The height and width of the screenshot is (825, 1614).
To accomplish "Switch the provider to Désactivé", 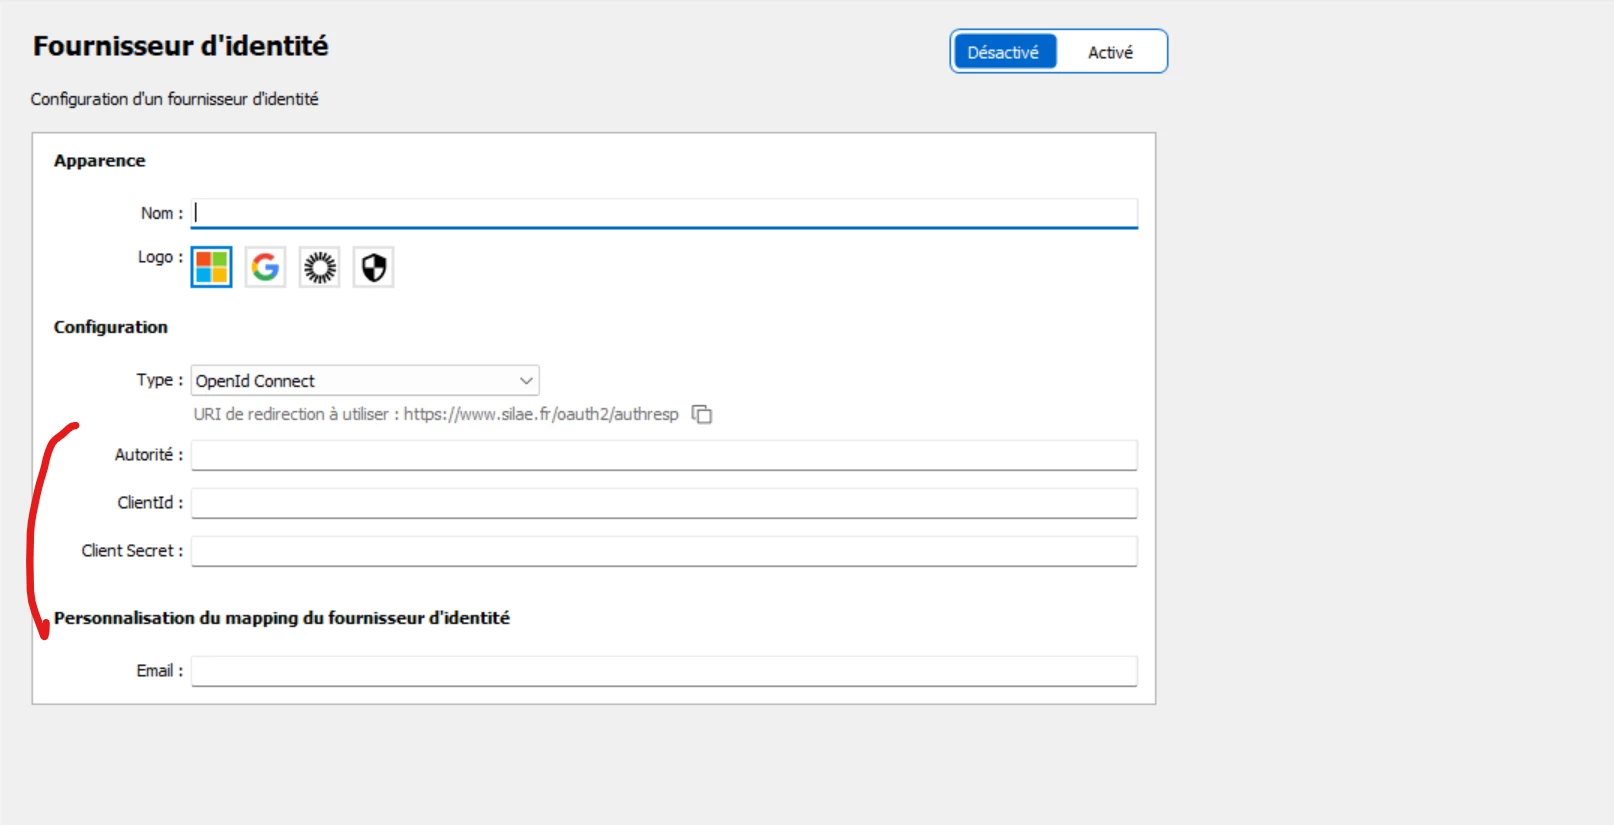I will click(1003, 52).
